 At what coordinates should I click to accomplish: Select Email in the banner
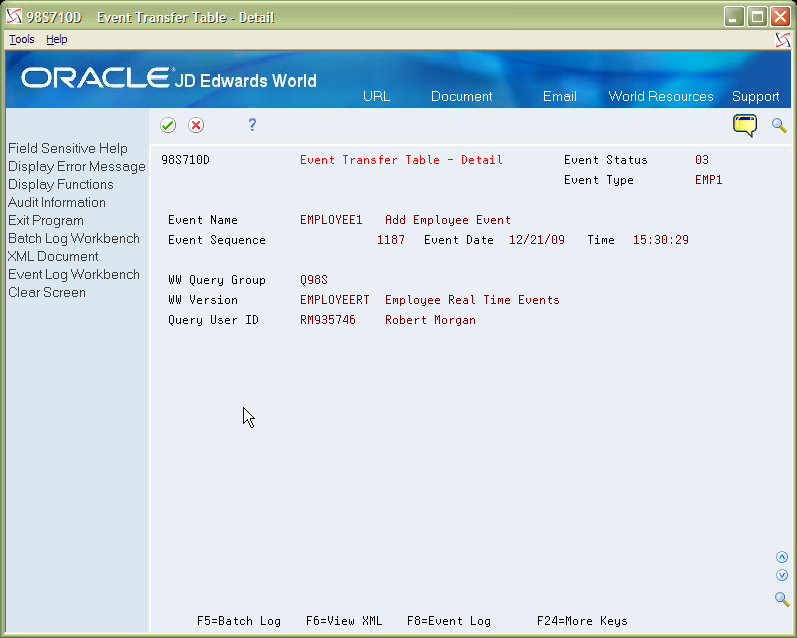560,96
